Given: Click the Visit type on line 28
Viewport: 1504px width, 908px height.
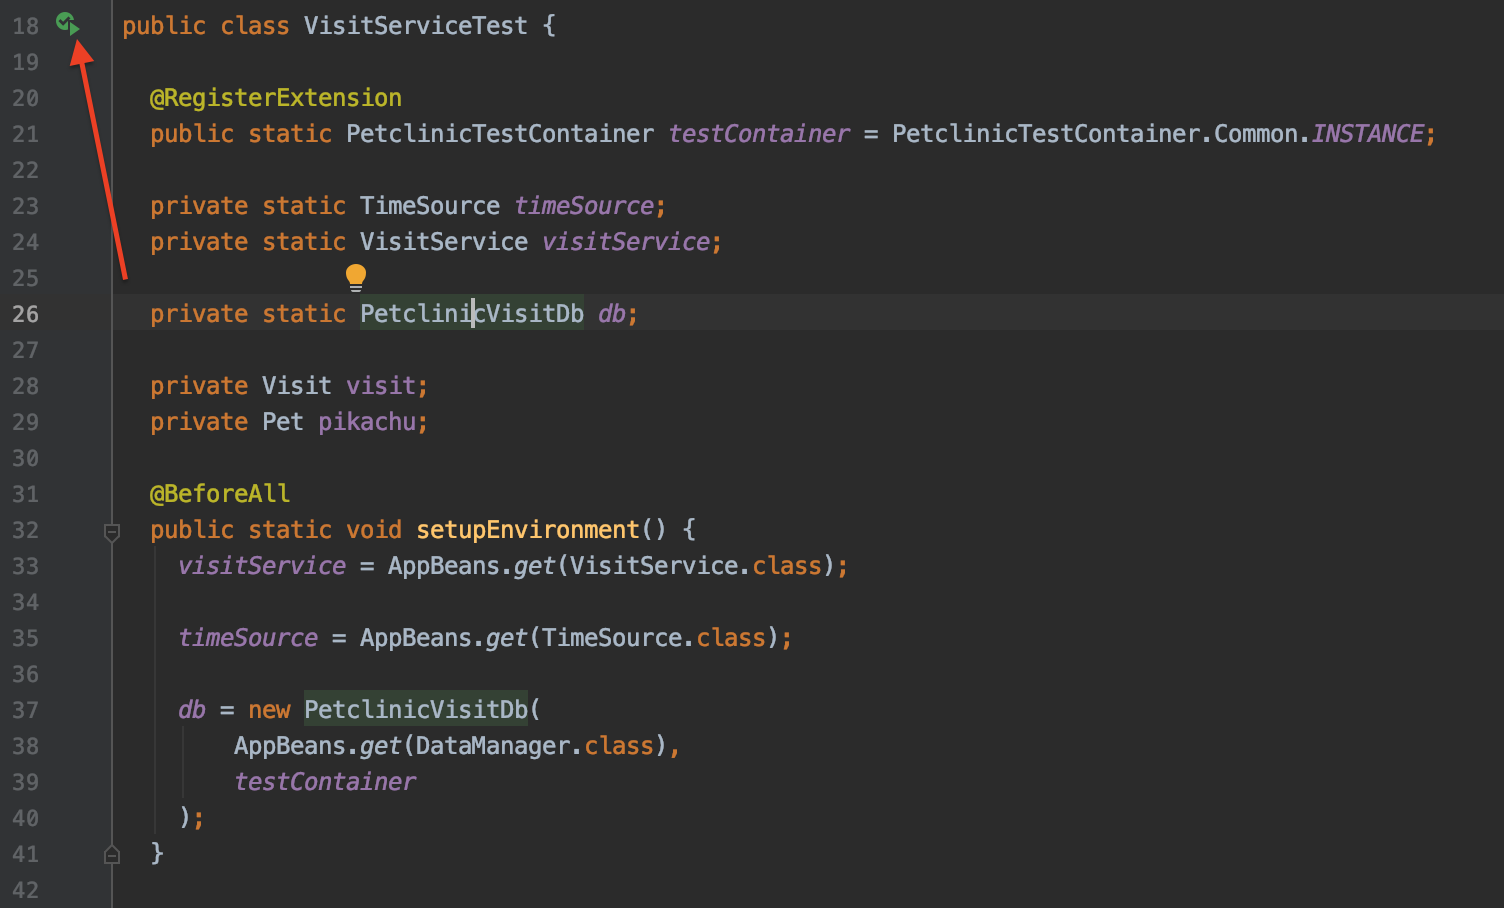Looking at the screenshot, I should tap(296, 385).
